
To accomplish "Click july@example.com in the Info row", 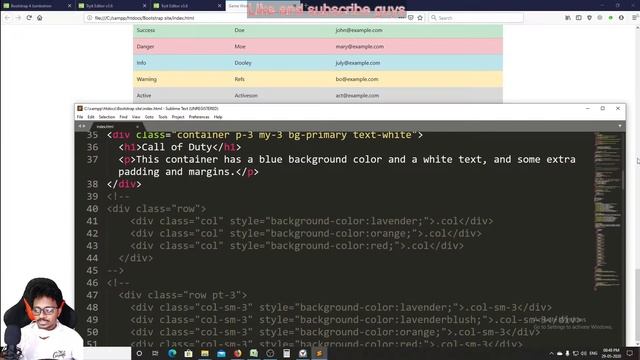I will click(358, 63).
